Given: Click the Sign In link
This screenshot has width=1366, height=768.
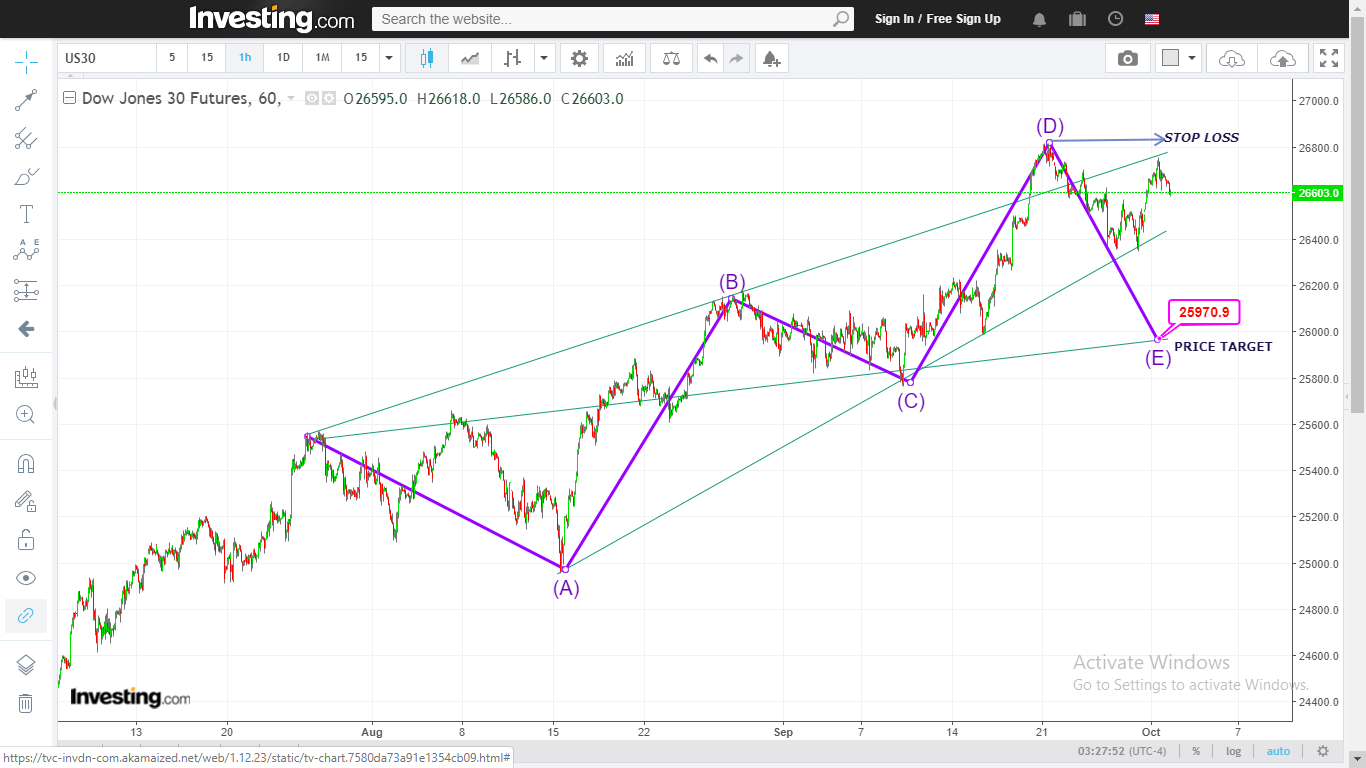Looking at the screenshot, I should 894,19.
